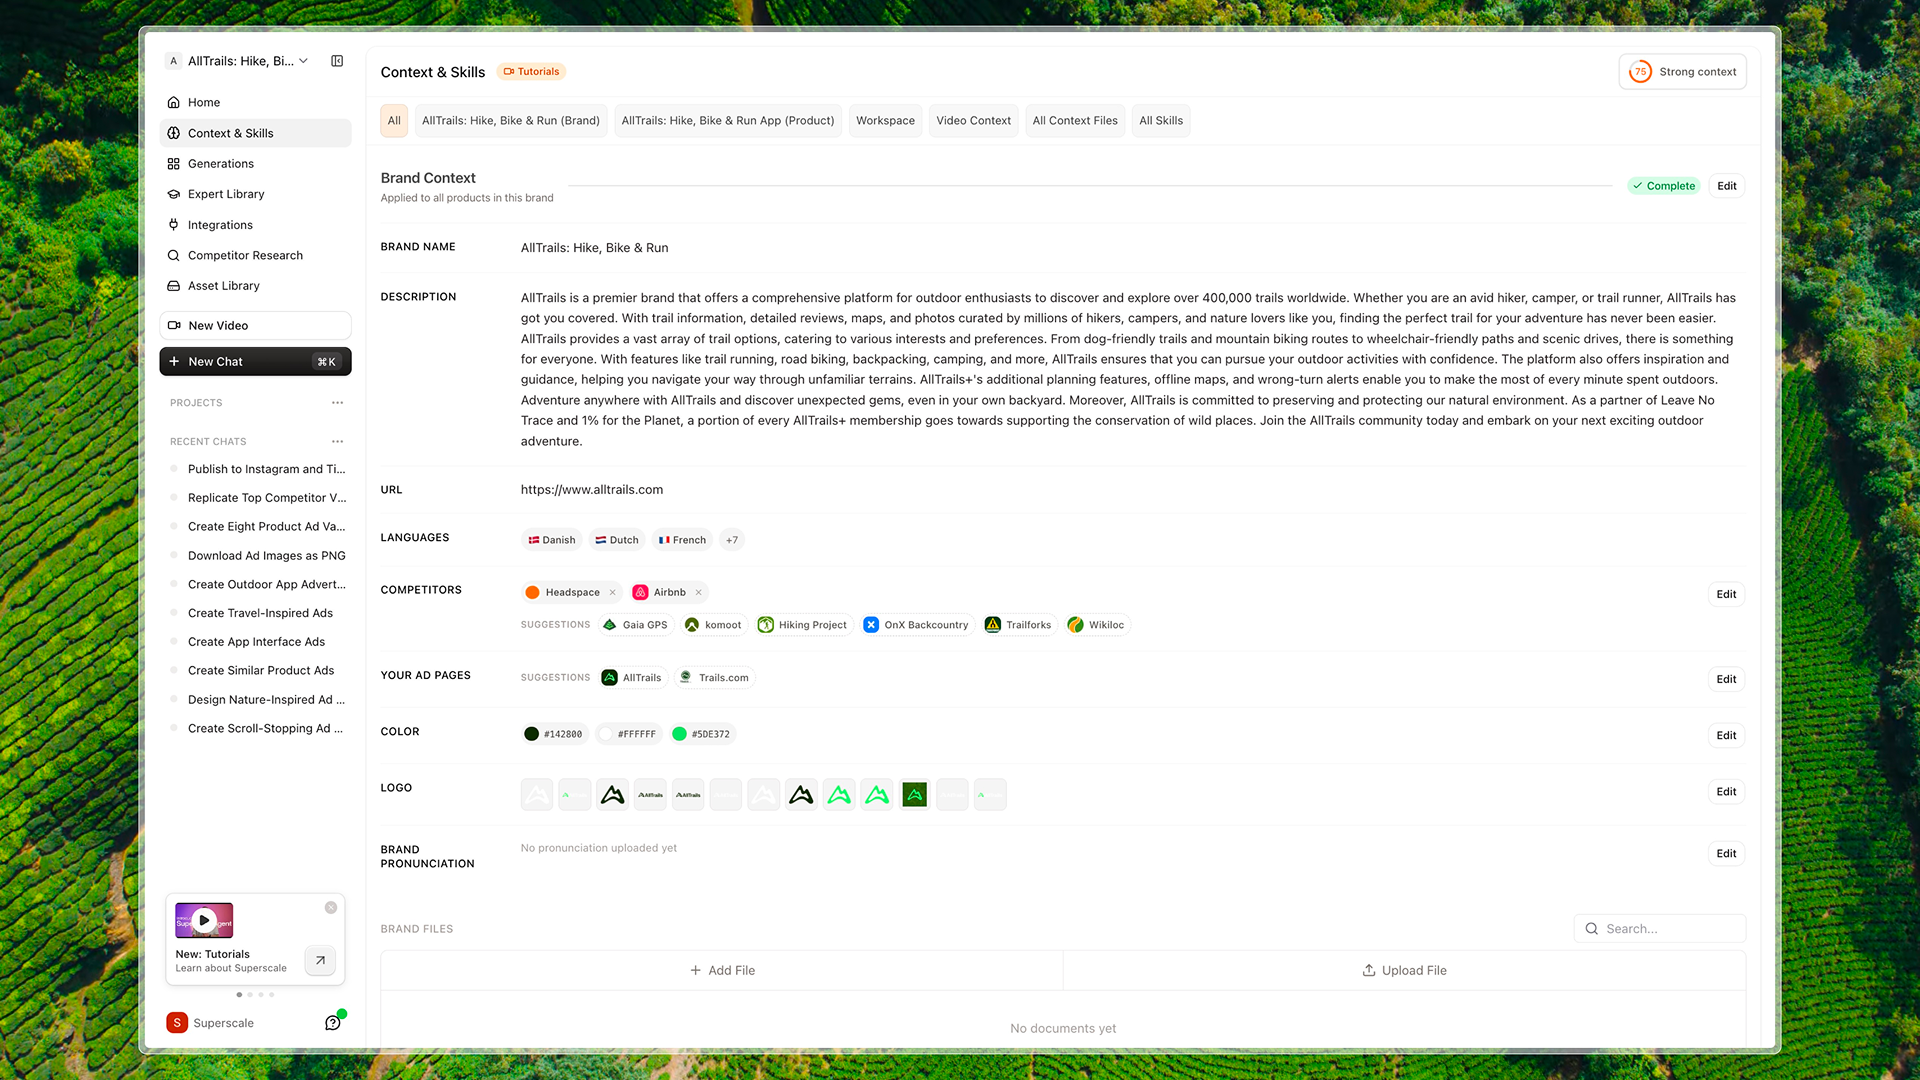Remove Headspace from competitors
Screen dimensions: 1920x1080
[x=613, y=593]
